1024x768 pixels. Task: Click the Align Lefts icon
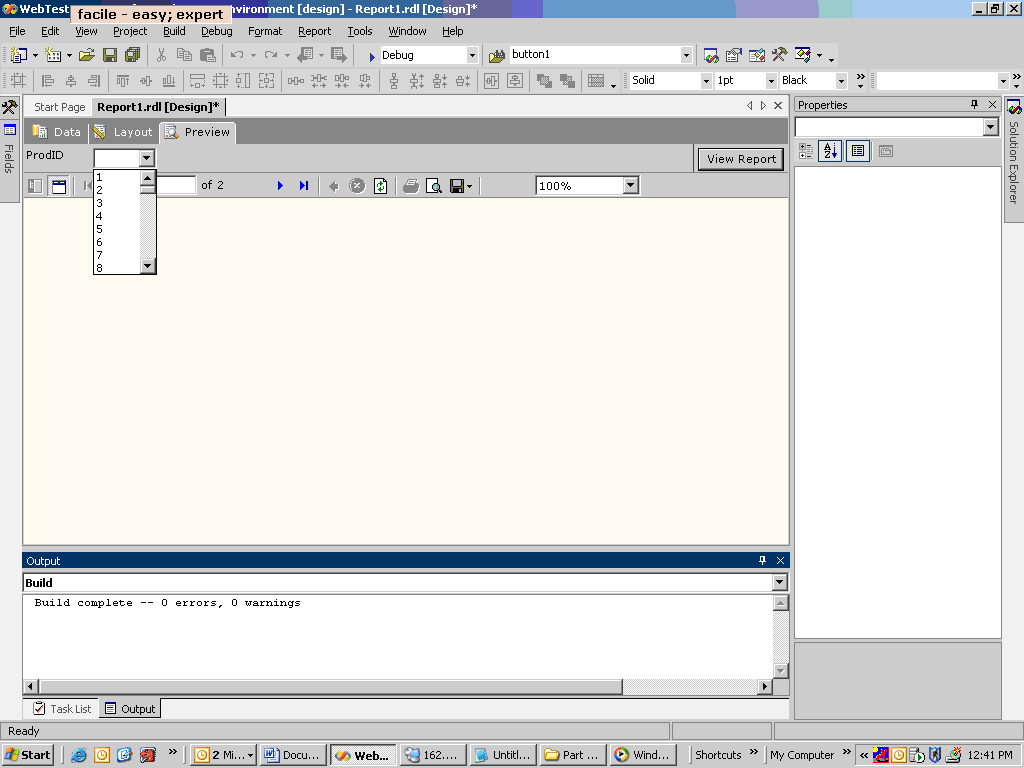coord(48,80)
